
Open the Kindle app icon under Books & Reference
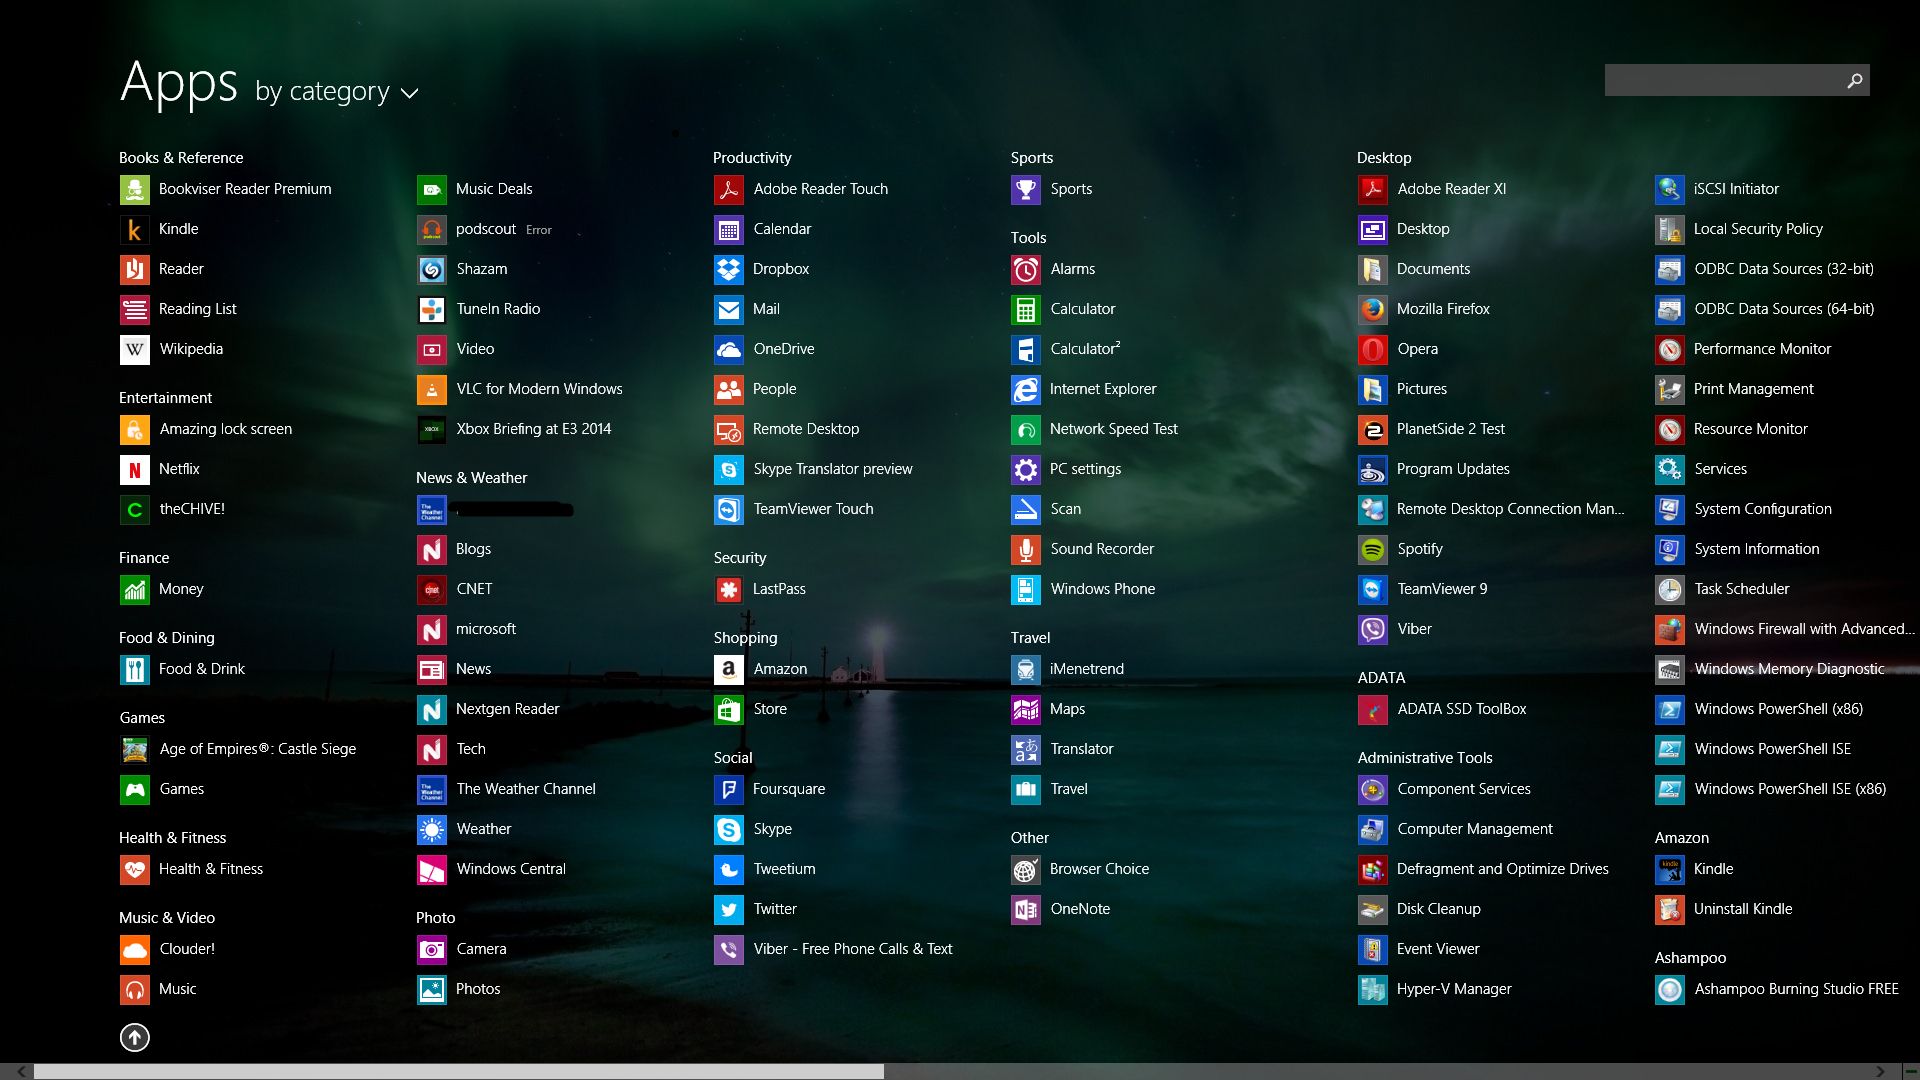tap(134, 230)
